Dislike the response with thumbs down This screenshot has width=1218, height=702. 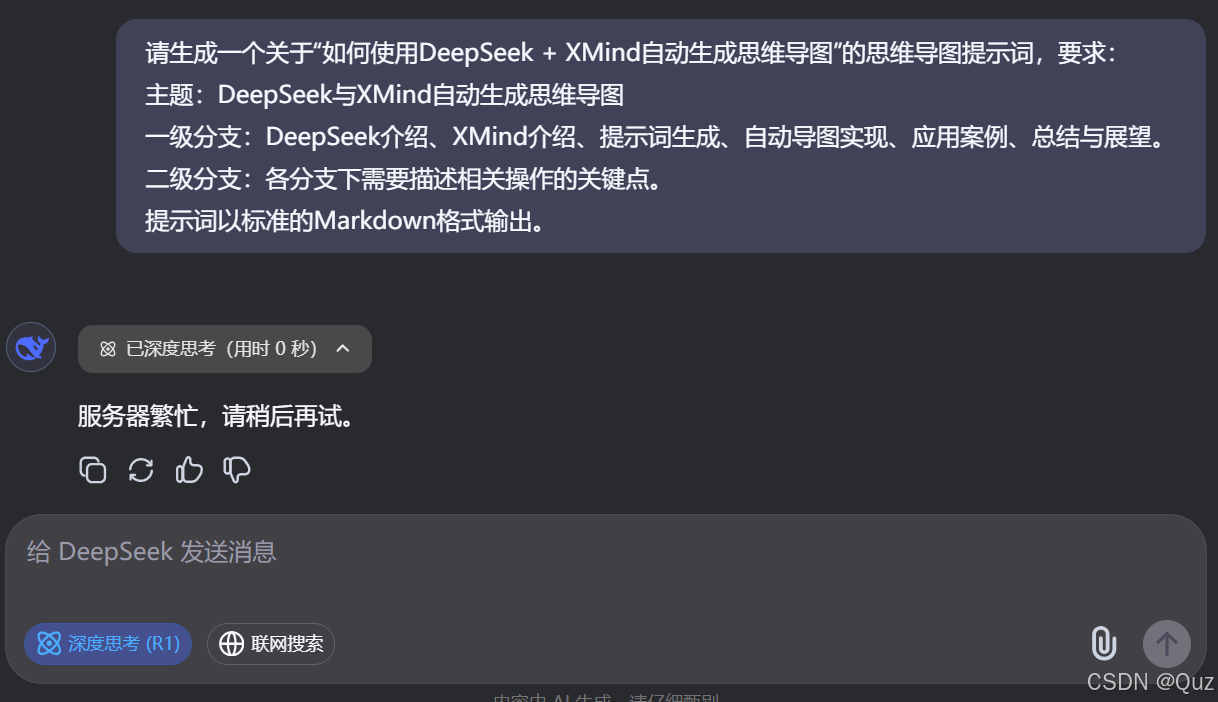(237, 469)
